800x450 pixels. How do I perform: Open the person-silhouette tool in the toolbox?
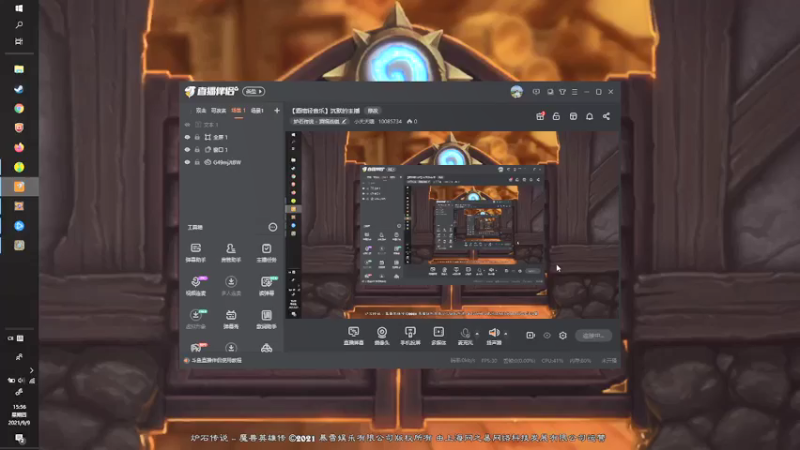231,253
